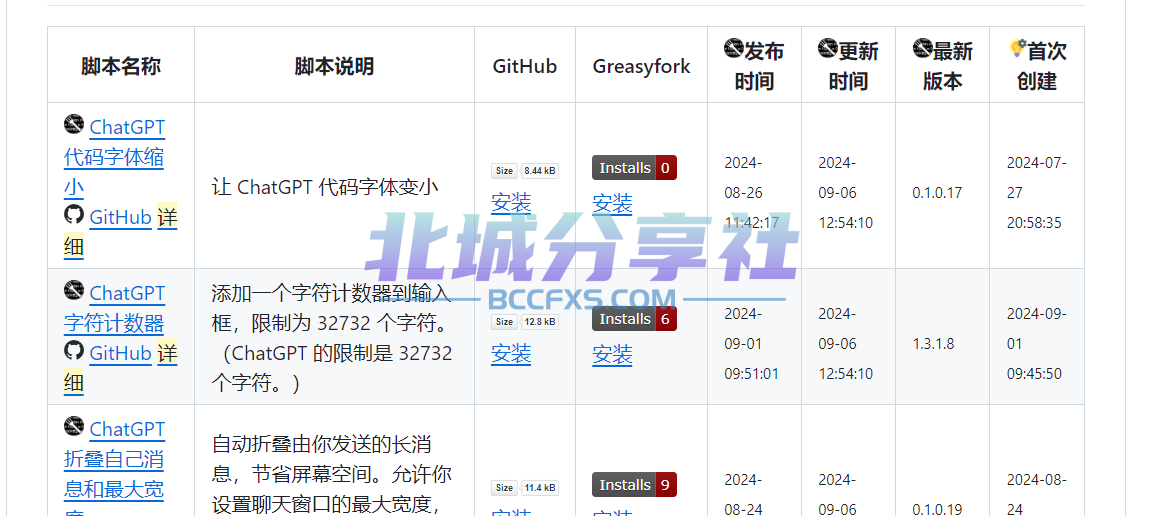
Task: Click script icon beside ChatGPT 折叠自己消息
Action: [74, 427]
